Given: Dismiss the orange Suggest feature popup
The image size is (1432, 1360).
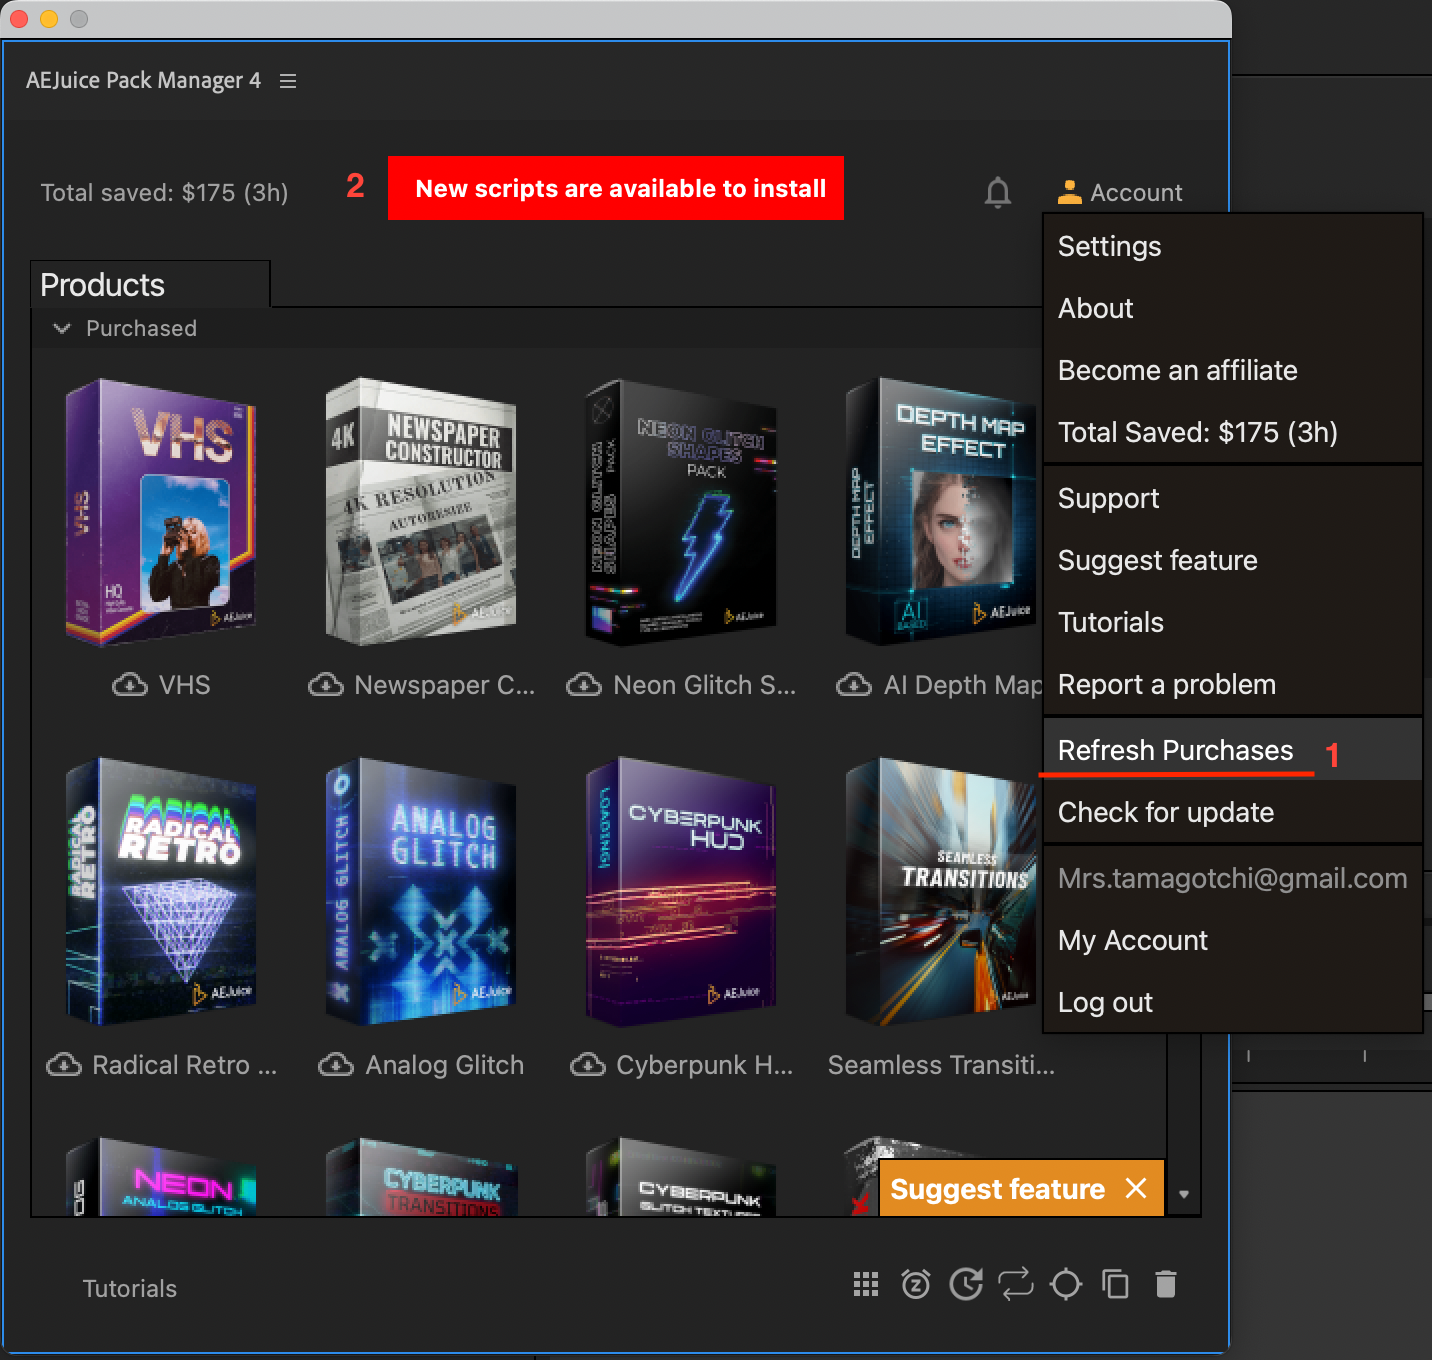Looking at the screenshot, I should click(x=1136, y=1188).
